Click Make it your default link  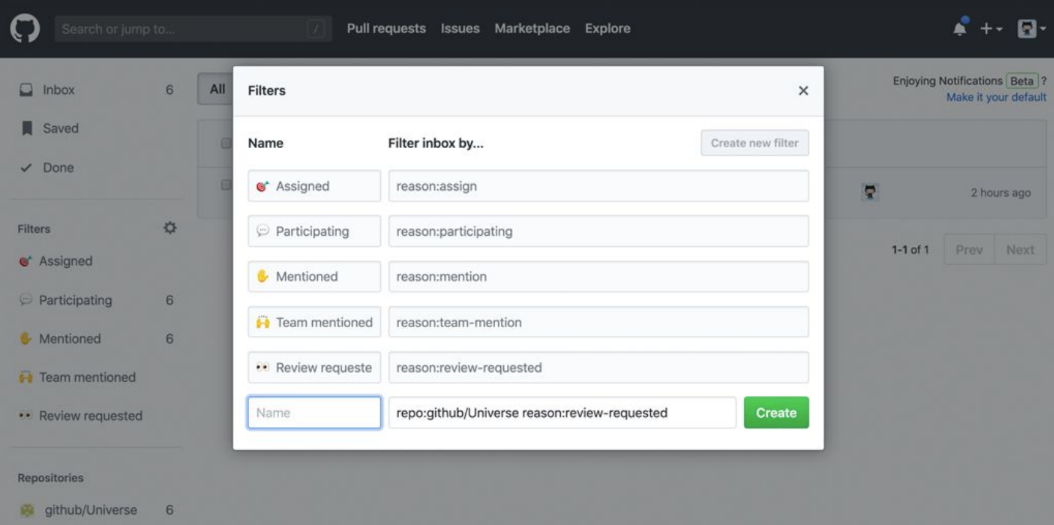coord(996,98)
